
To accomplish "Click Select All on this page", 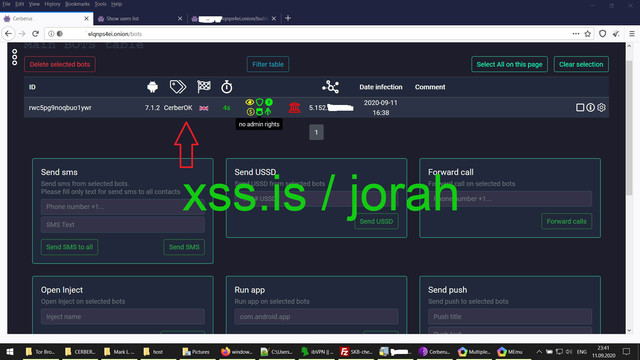I will pyautogui.click(x=509, y=64).
